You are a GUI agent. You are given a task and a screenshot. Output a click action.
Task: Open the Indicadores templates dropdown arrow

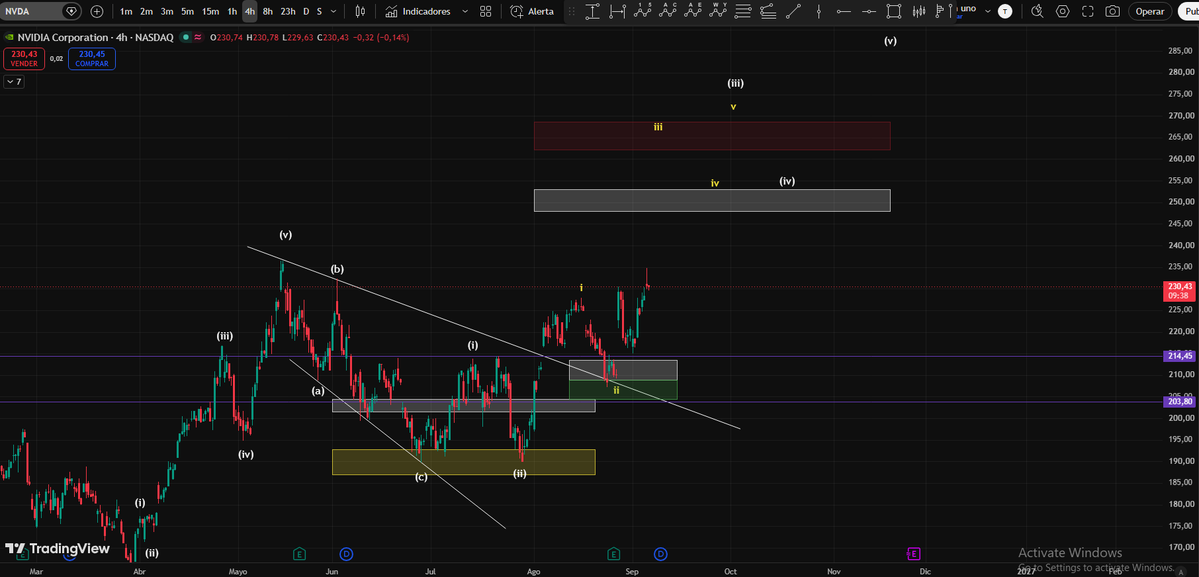click(464, 11)
